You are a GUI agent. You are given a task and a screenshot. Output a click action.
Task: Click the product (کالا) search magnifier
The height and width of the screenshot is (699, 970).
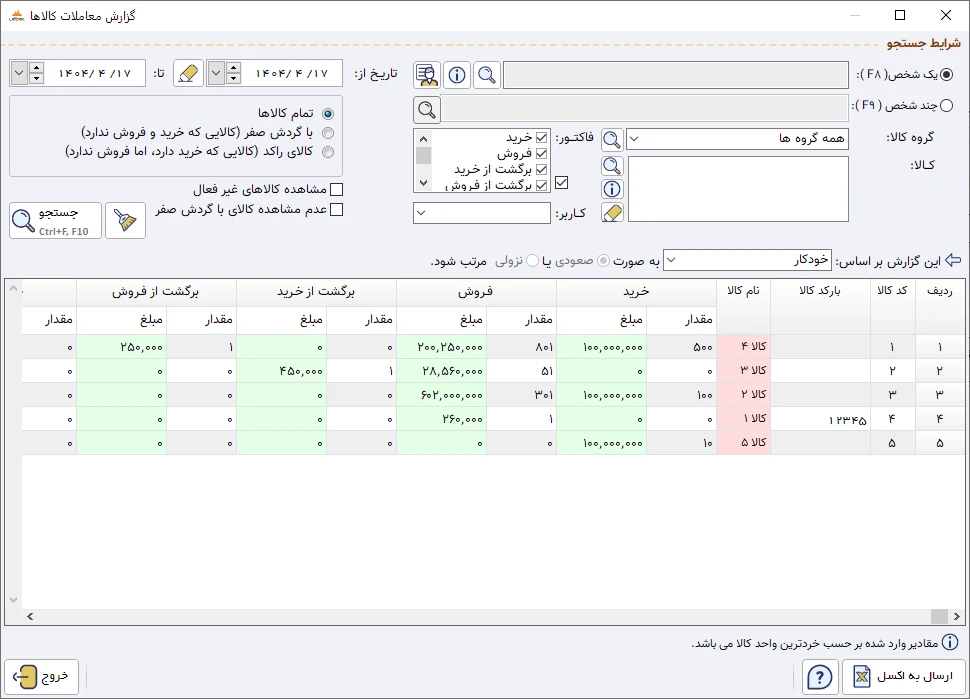[x=612, y=166]
